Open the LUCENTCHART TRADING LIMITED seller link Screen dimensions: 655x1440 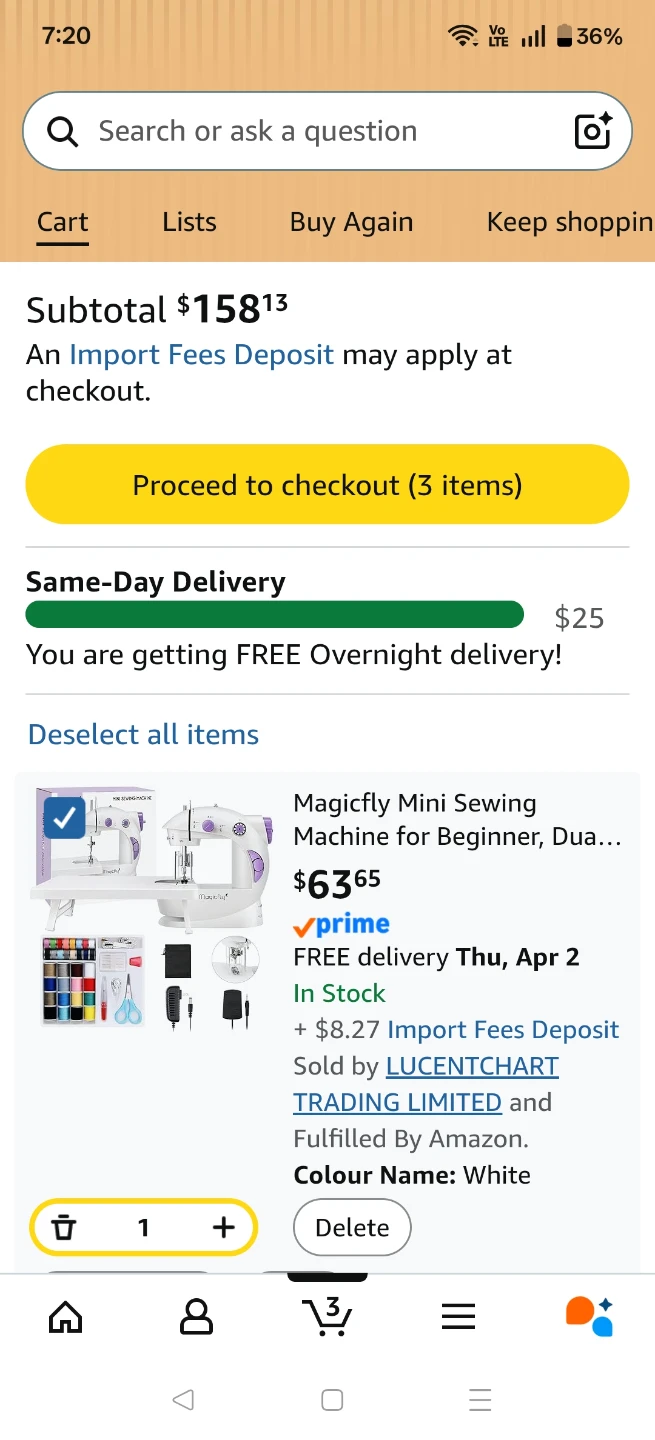point(471,1066)
